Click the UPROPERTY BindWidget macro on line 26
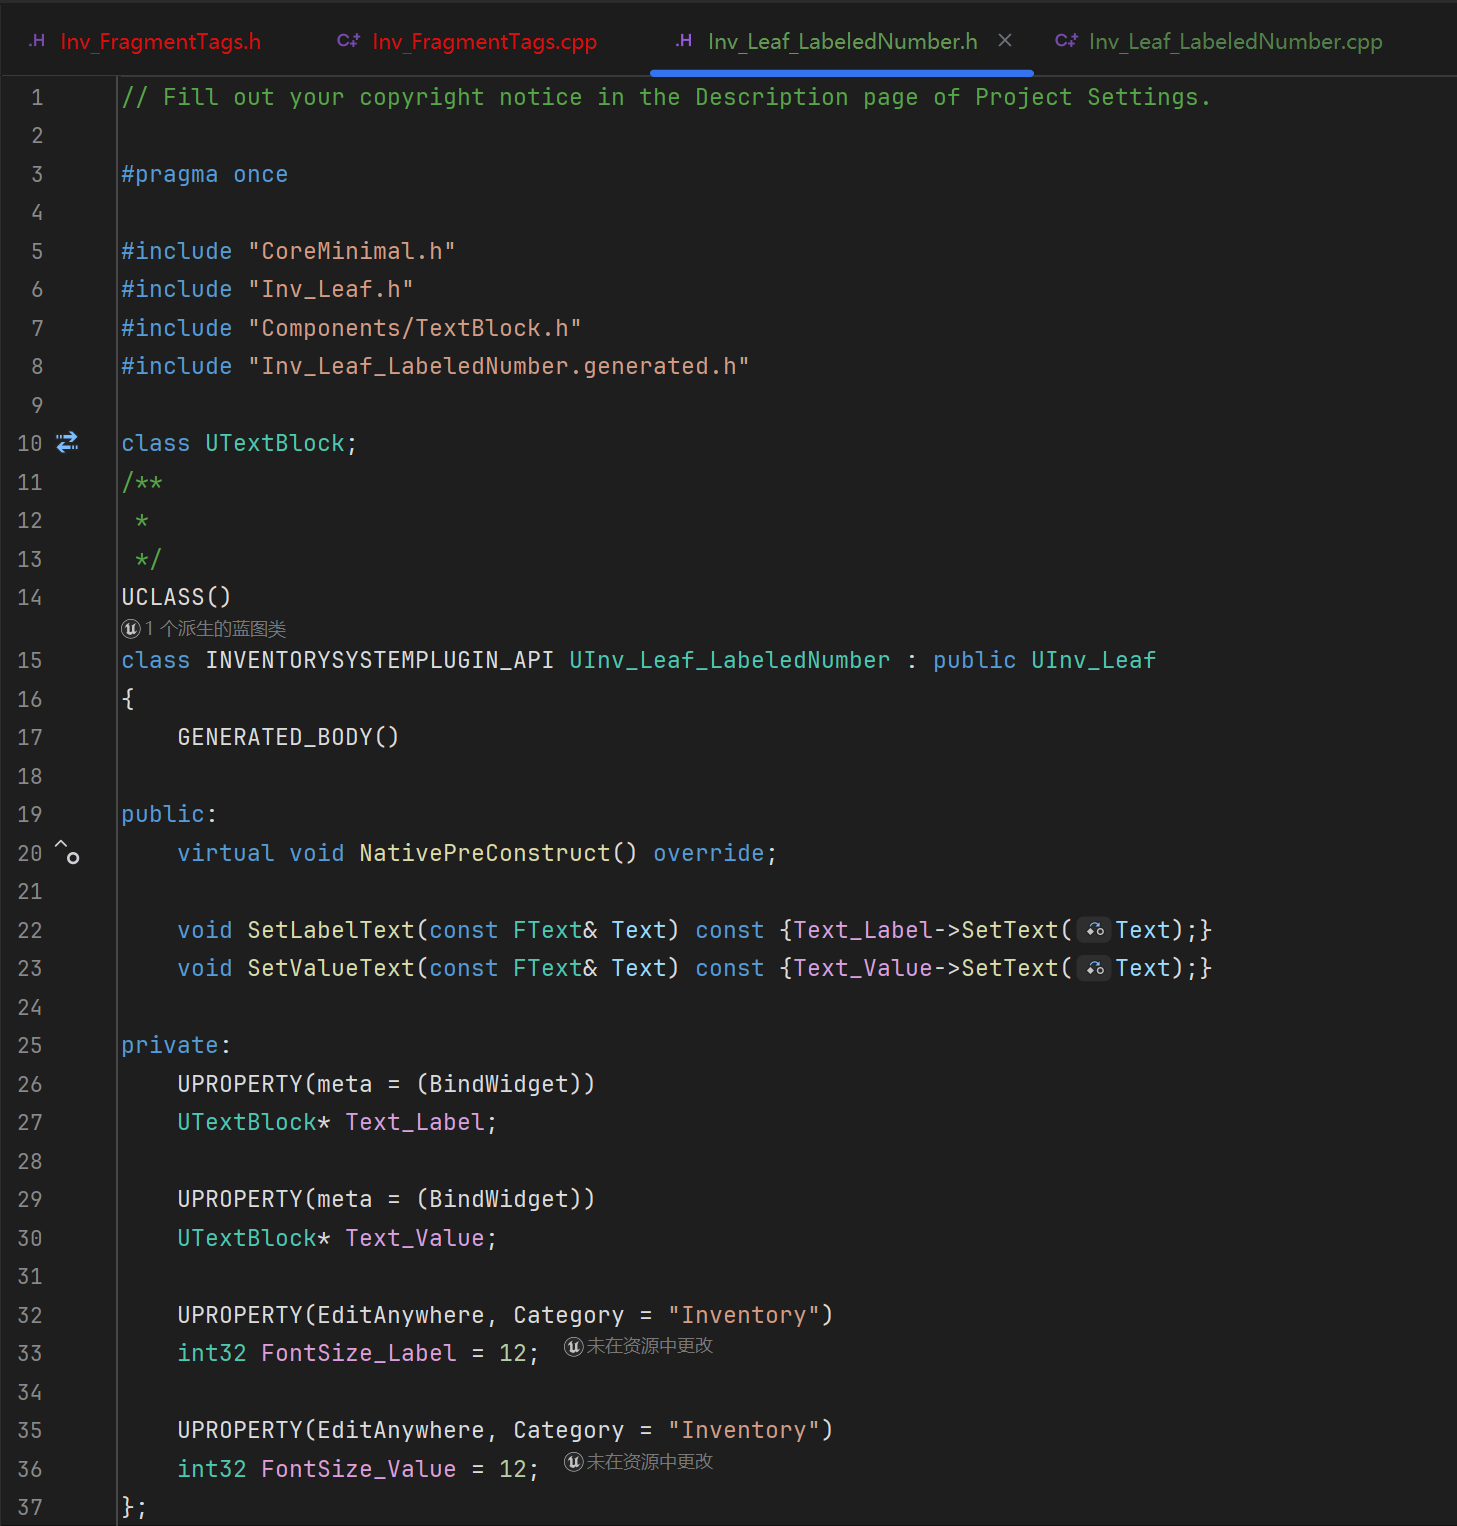 tap(387, 1084)
